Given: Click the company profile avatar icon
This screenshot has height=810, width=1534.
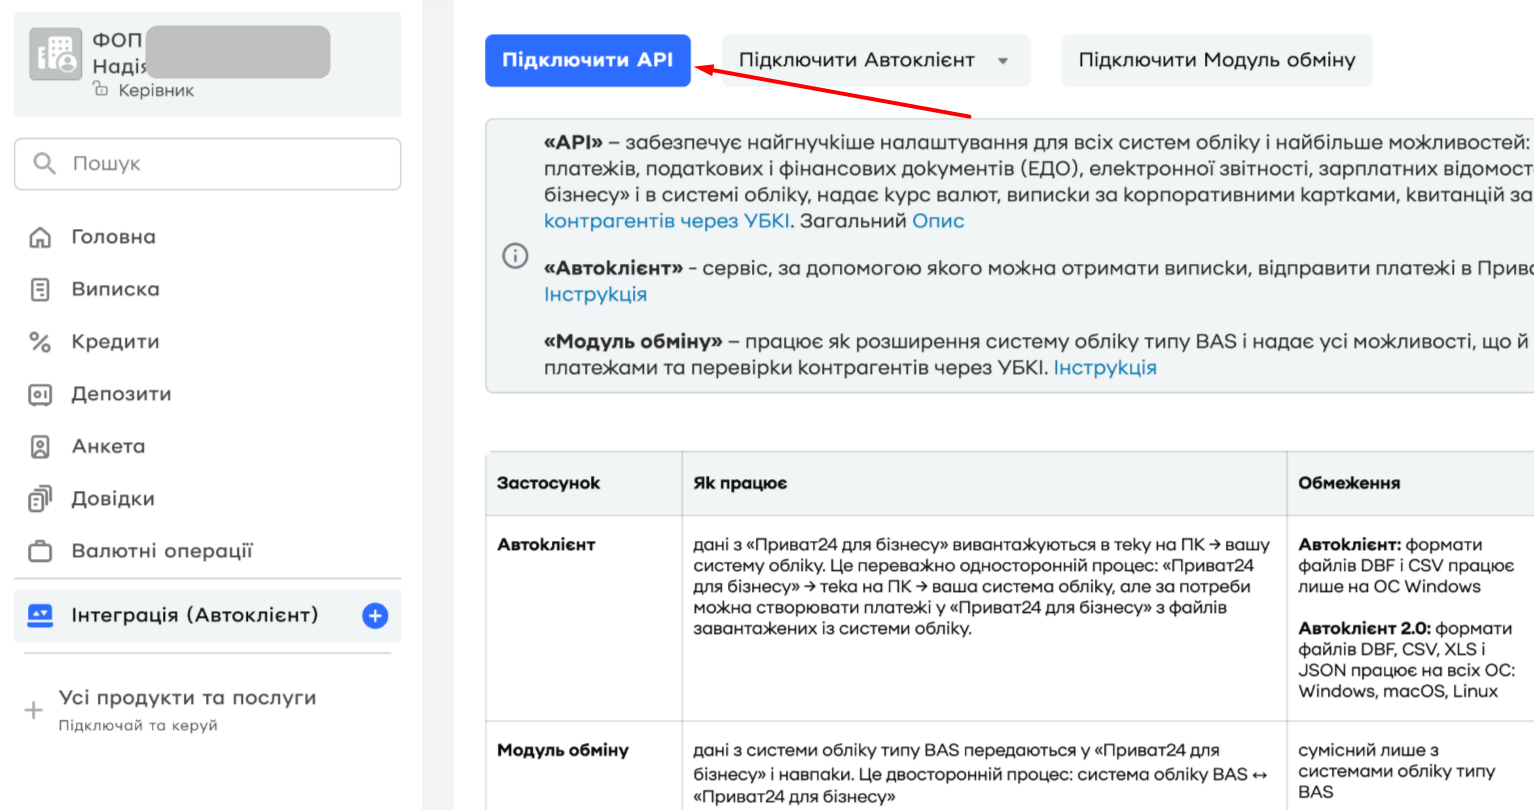Looking at the screenshot, I should pos(55,54).
